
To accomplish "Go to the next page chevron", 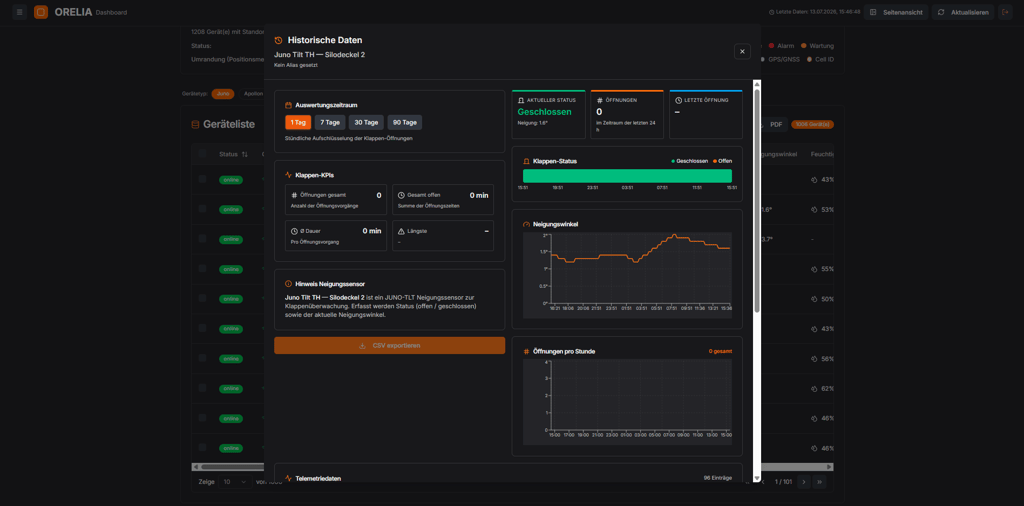I will tap(805, 482).
